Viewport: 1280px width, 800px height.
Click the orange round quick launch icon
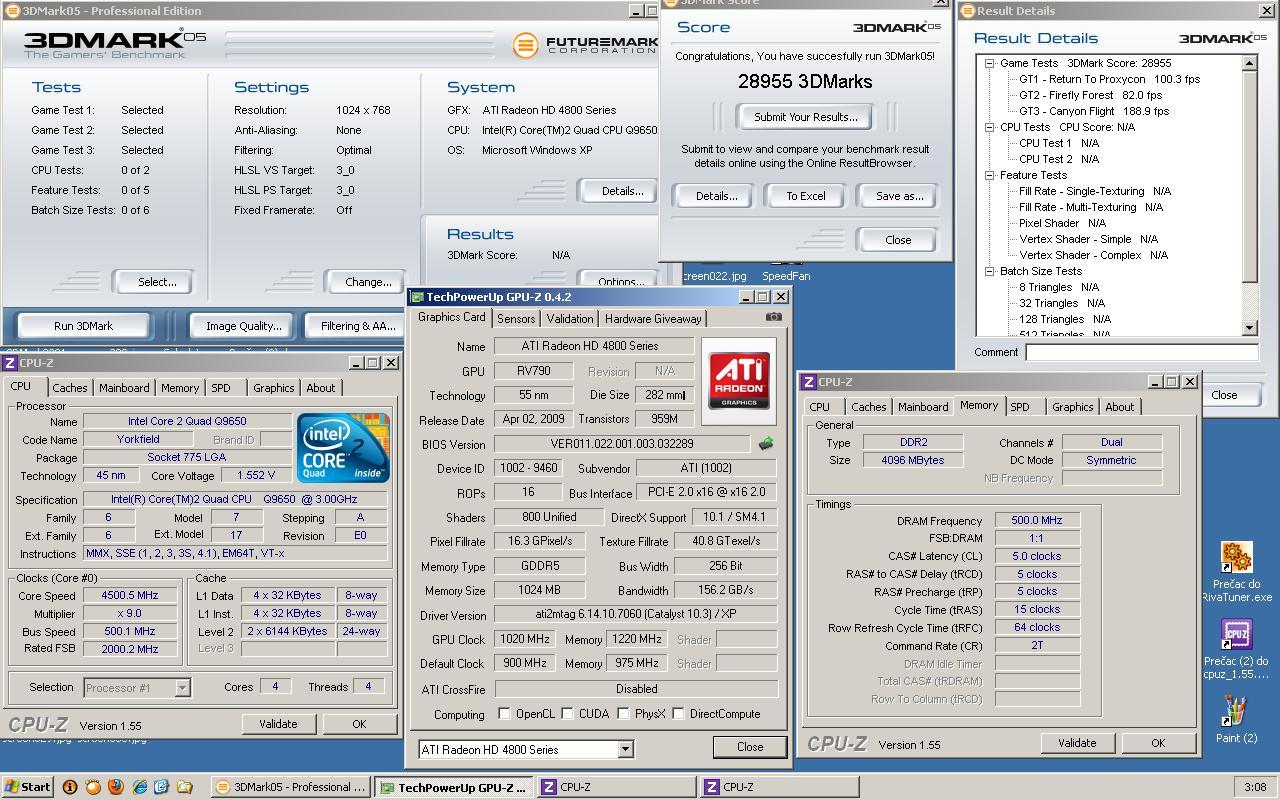[93, 787]
